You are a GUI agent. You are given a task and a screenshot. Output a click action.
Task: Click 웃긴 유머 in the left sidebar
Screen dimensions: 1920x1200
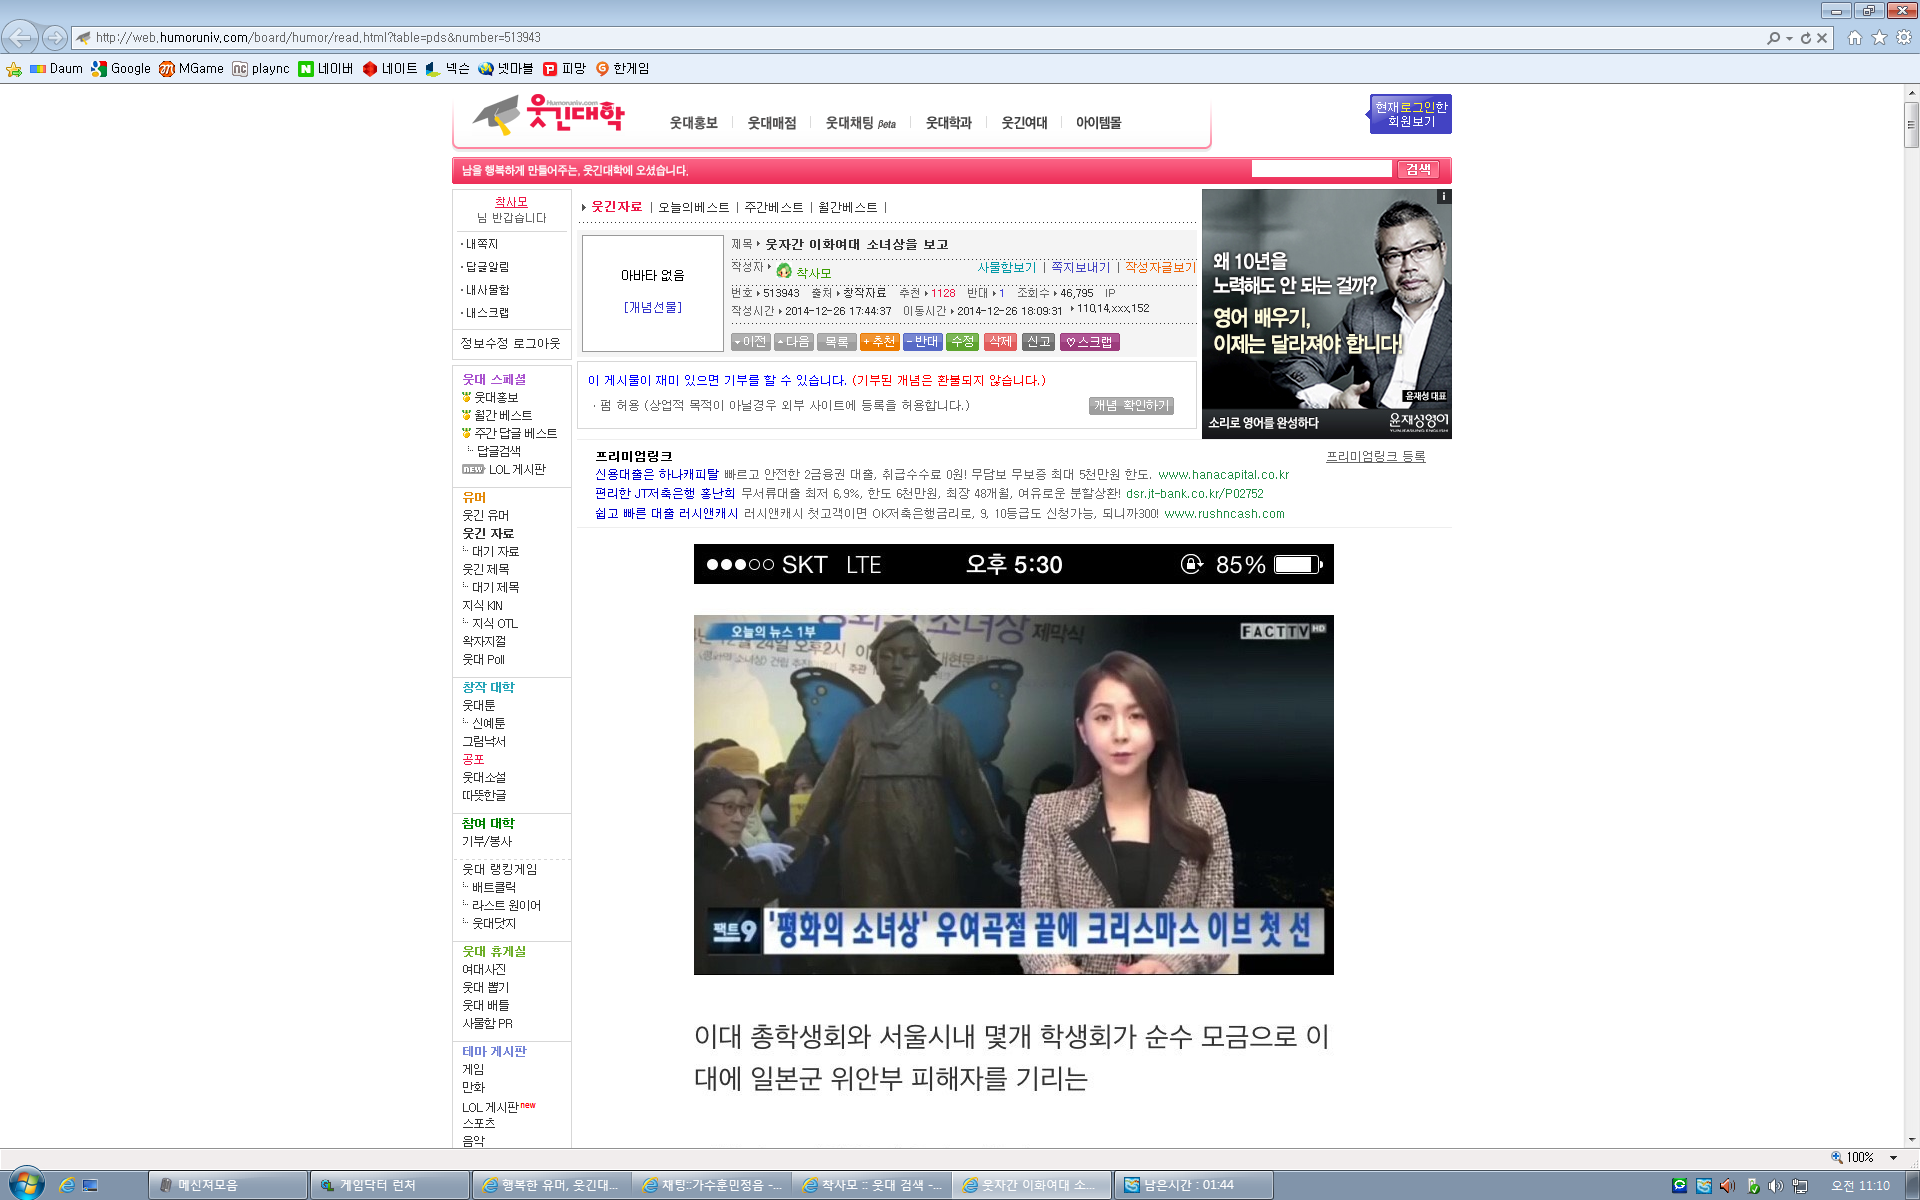tap(485, 515)
